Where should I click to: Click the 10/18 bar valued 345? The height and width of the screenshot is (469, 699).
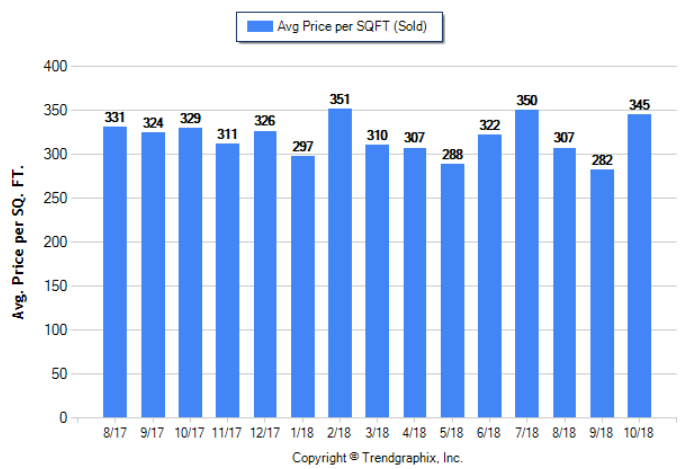(x=639, y=266)
